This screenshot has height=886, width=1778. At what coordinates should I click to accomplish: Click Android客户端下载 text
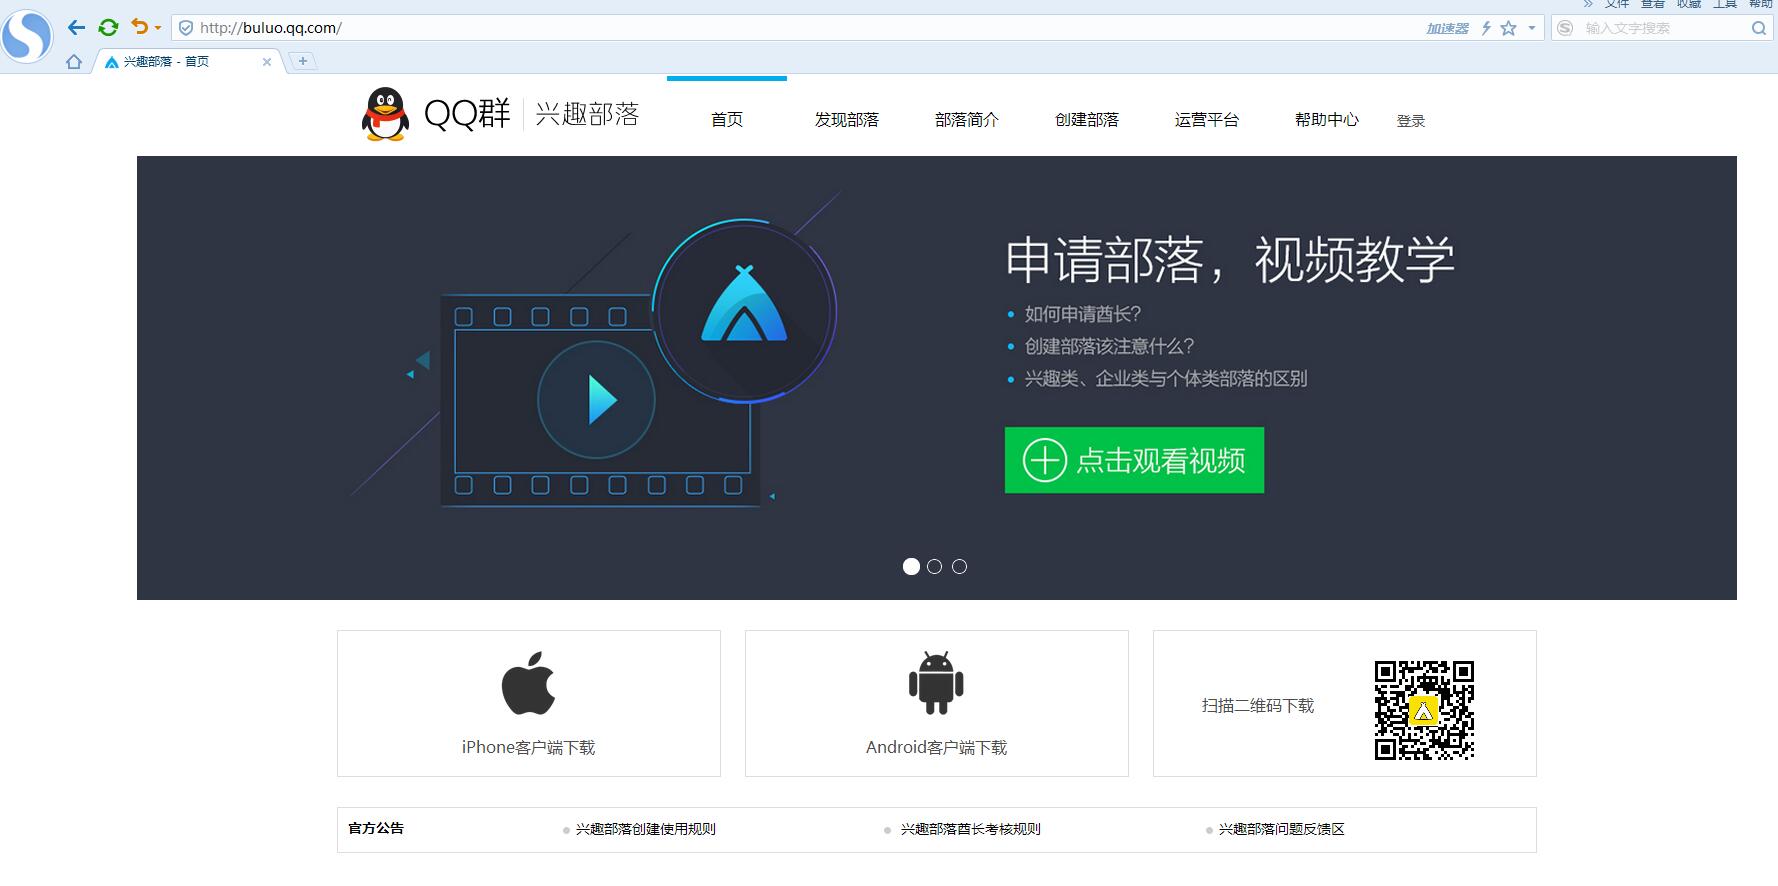(x=936, y=748)
